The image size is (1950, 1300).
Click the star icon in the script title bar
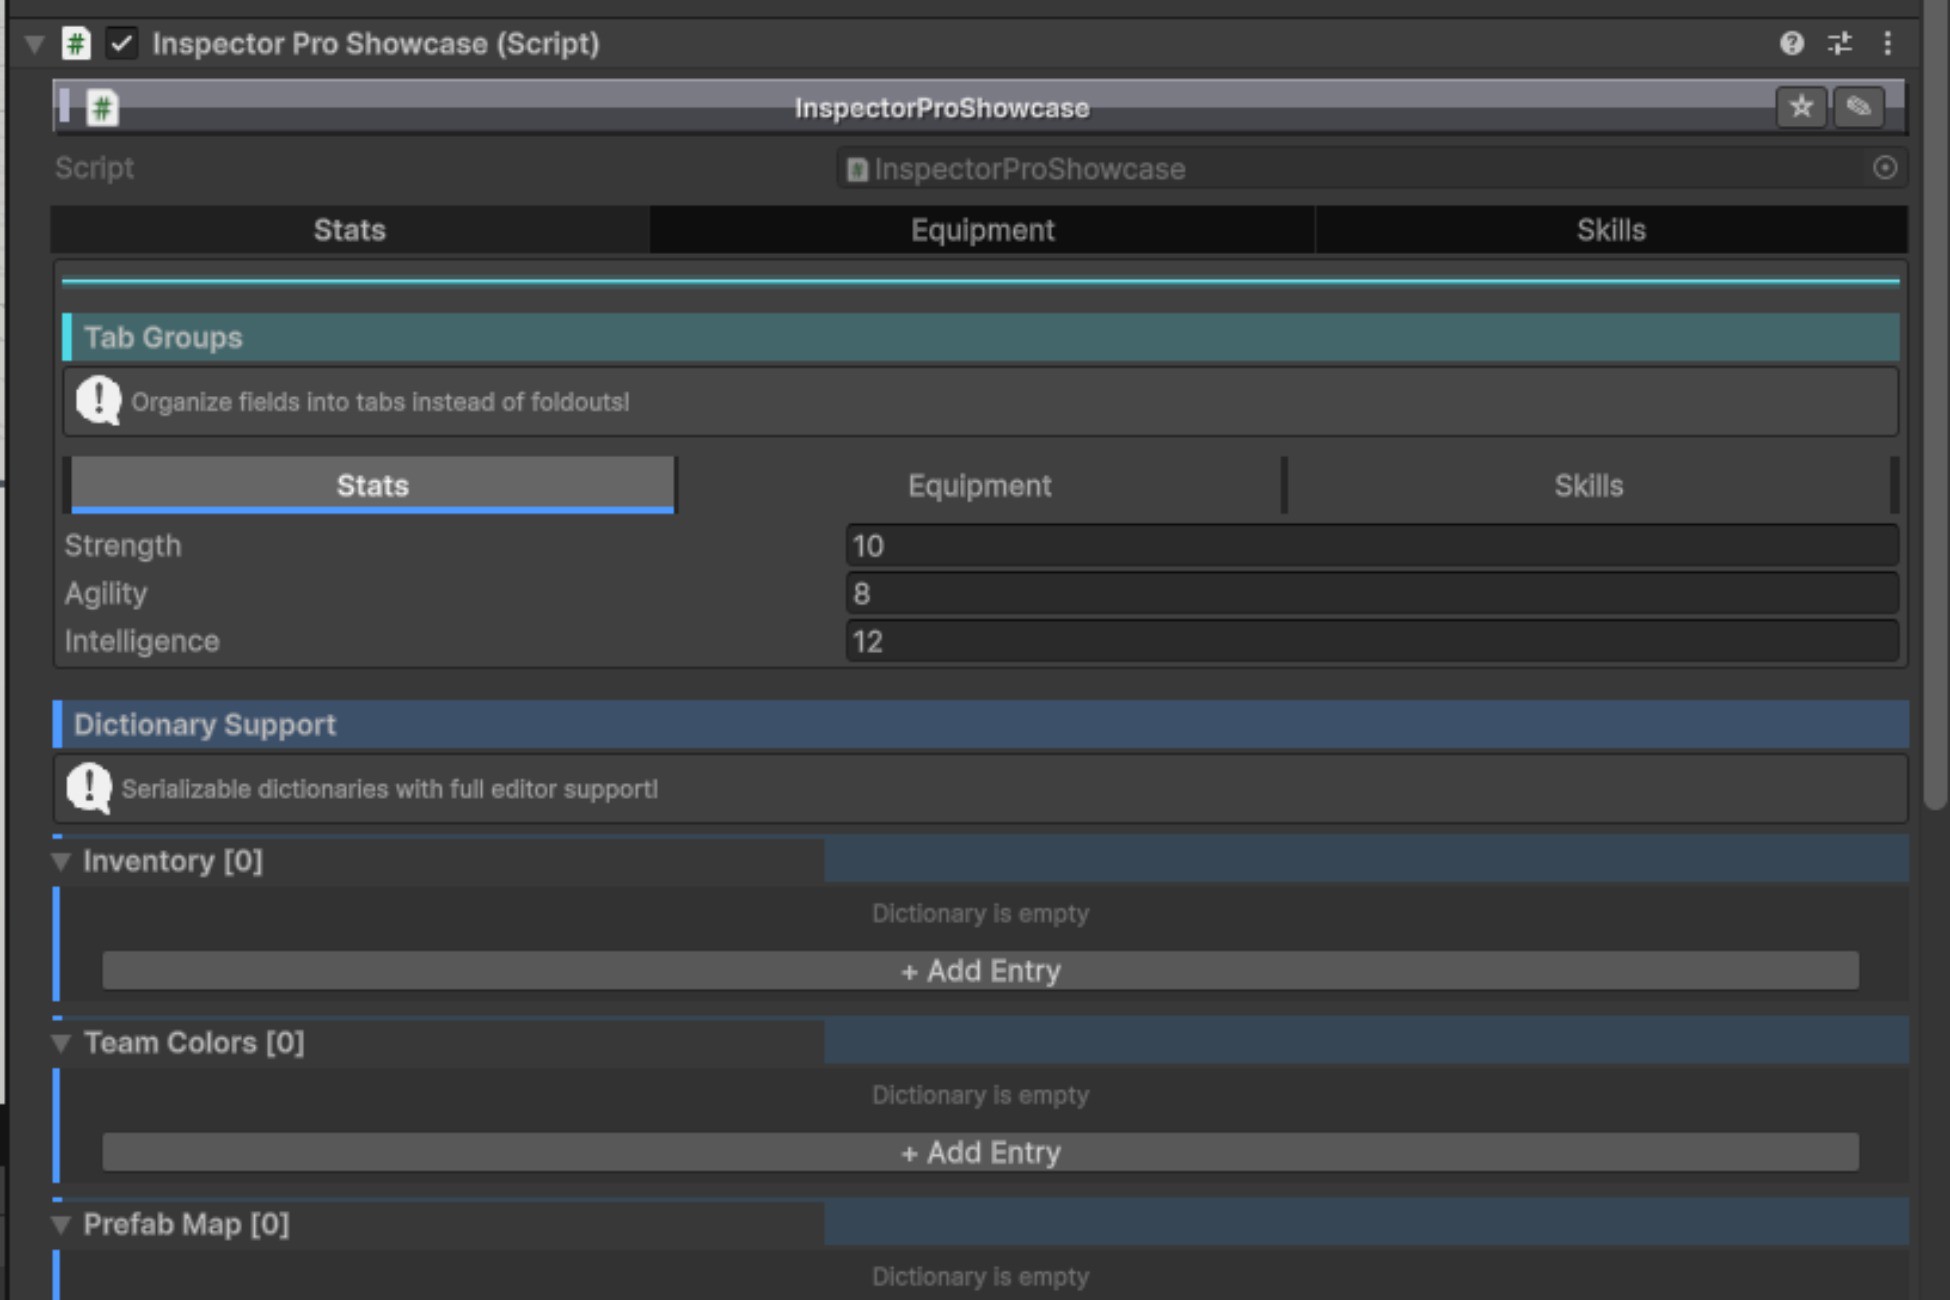click(1802, 107)
